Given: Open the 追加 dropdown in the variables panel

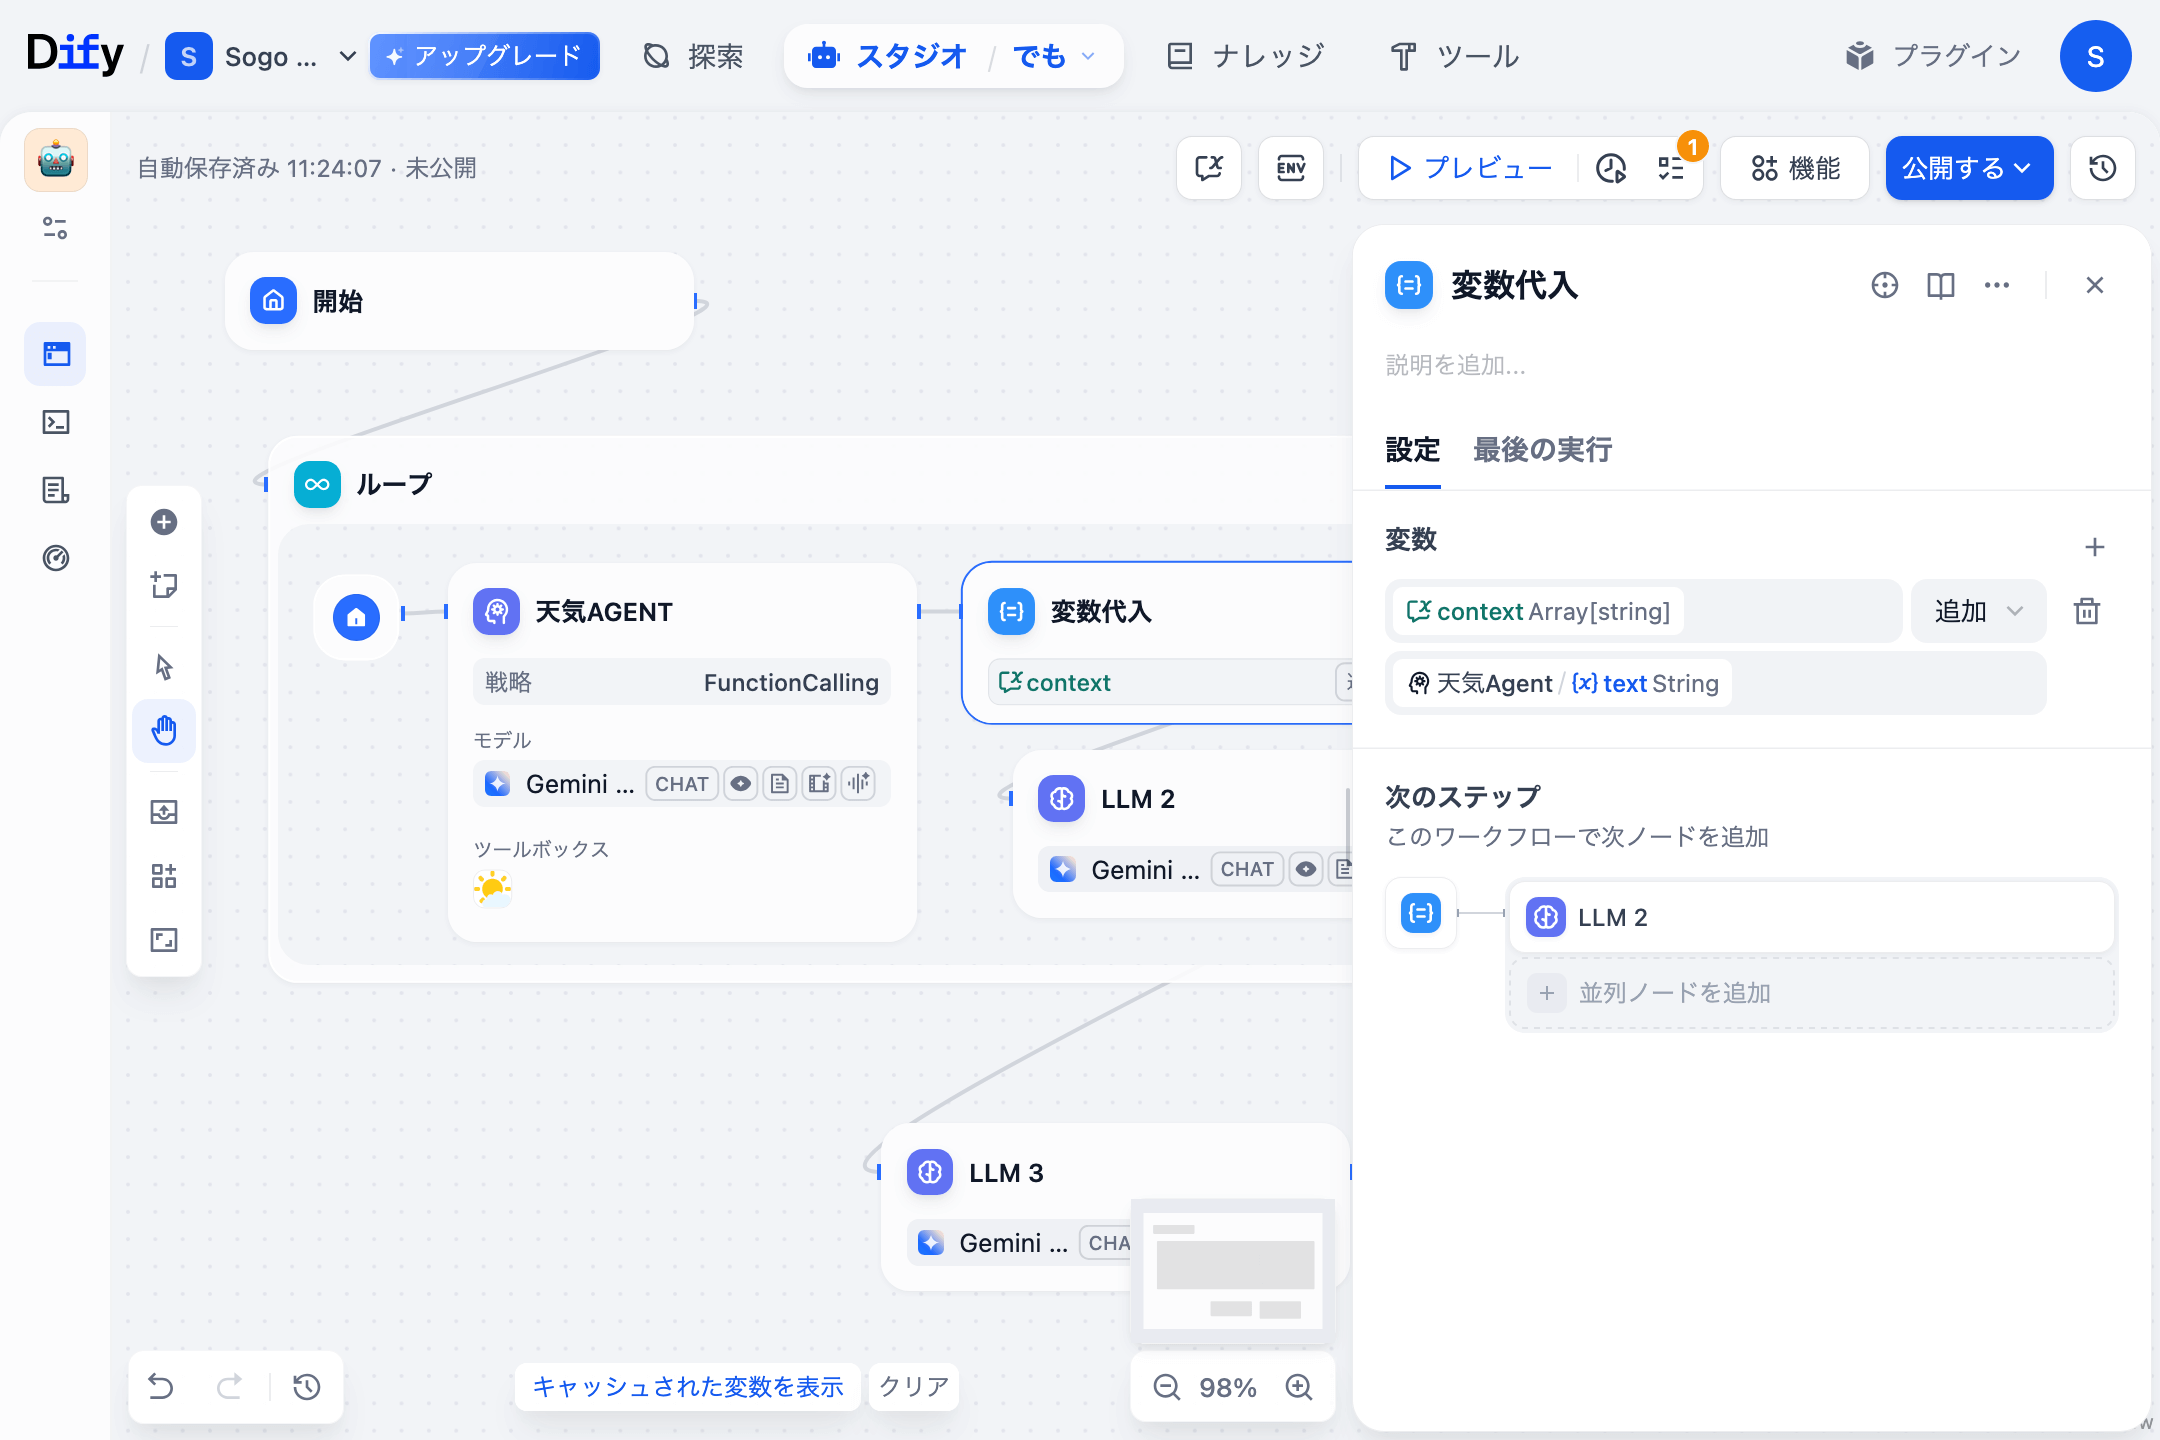Looking at the screenshot, I should tap(1977, 611).
